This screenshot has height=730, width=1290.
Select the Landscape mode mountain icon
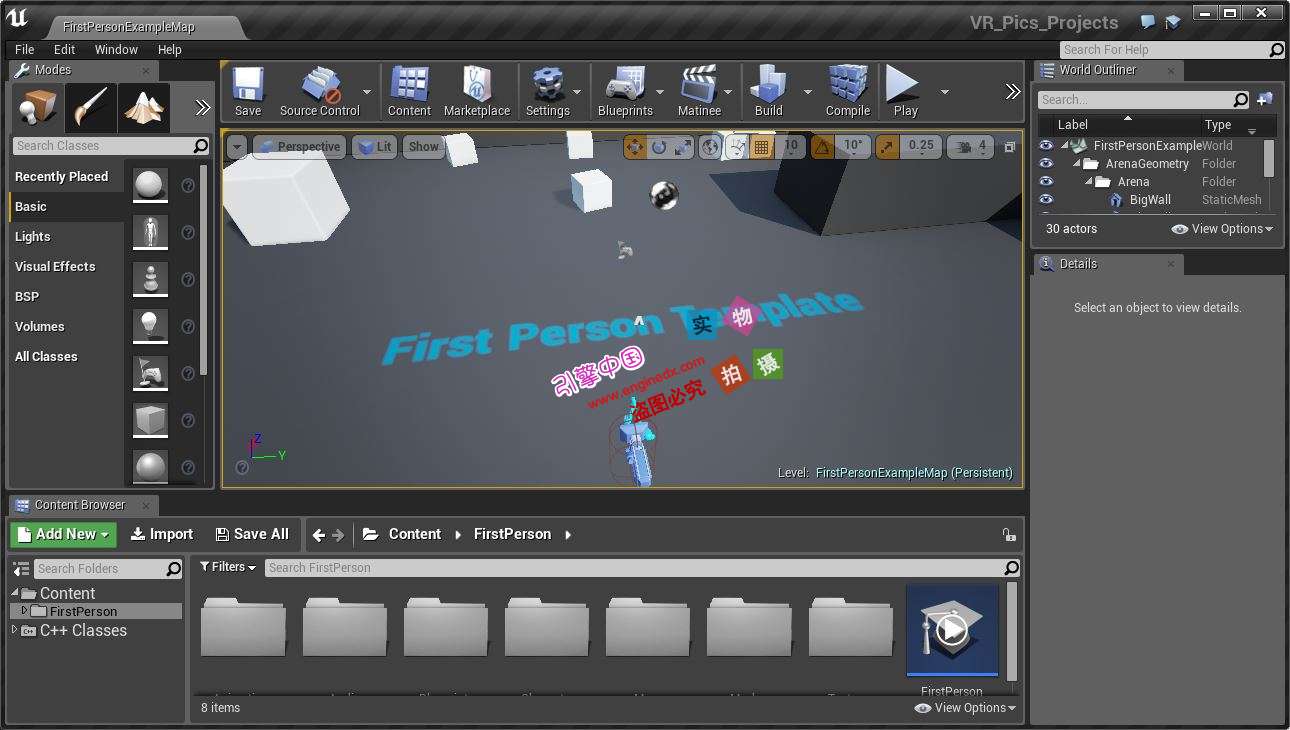point(144,108)
